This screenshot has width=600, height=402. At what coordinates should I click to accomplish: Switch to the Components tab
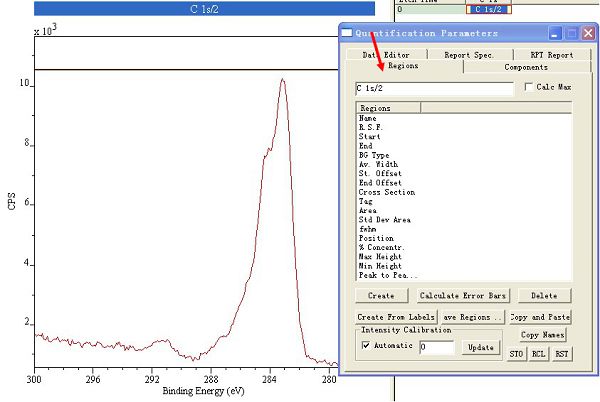click(525, 67)
